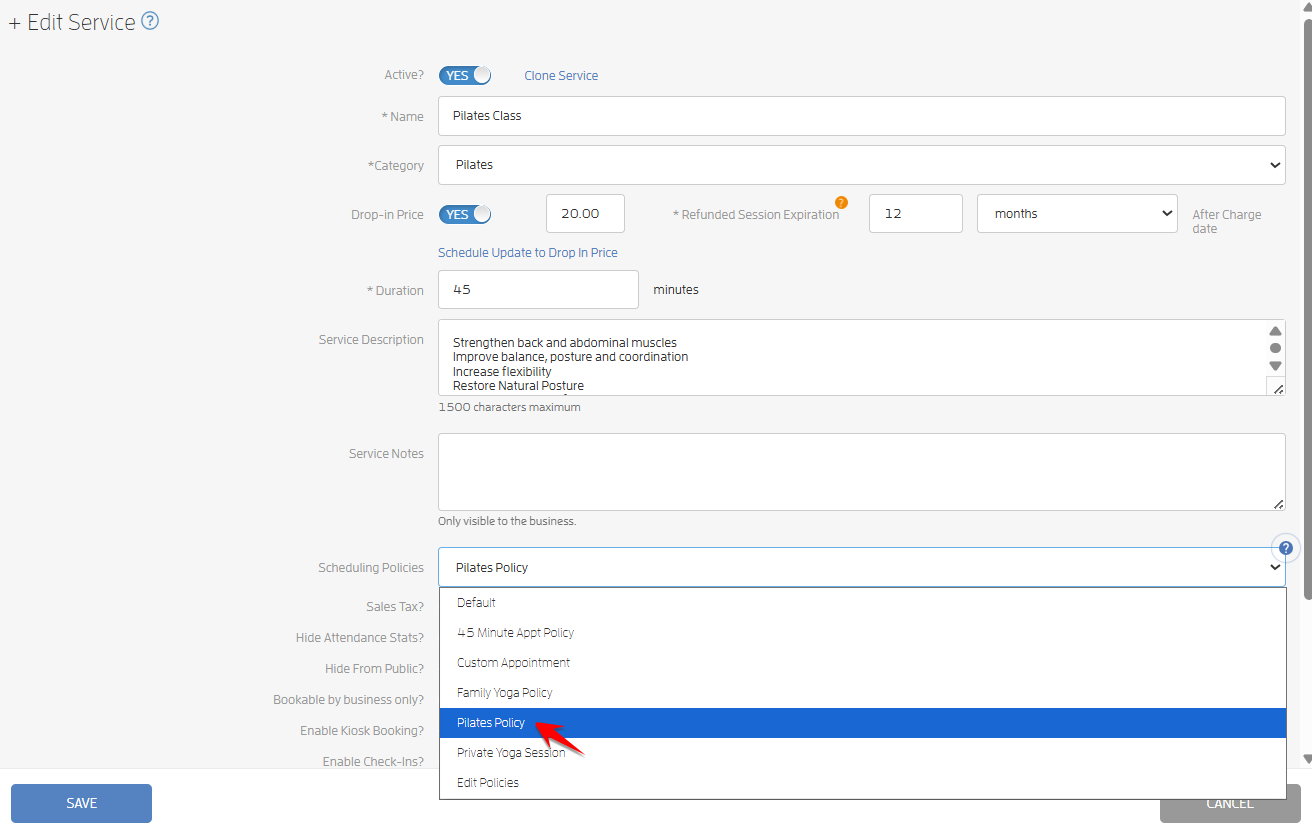Click the CANCEL button
1312x832 pixels.
(1230, 803)
